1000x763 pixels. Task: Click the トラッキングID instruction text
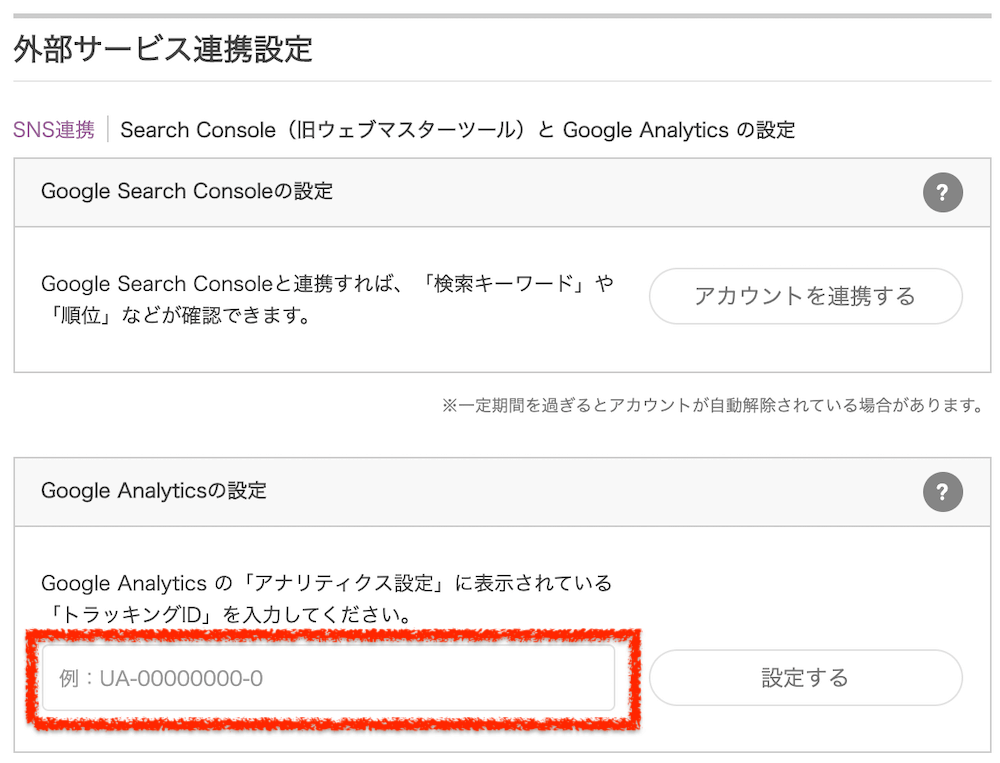326,598
